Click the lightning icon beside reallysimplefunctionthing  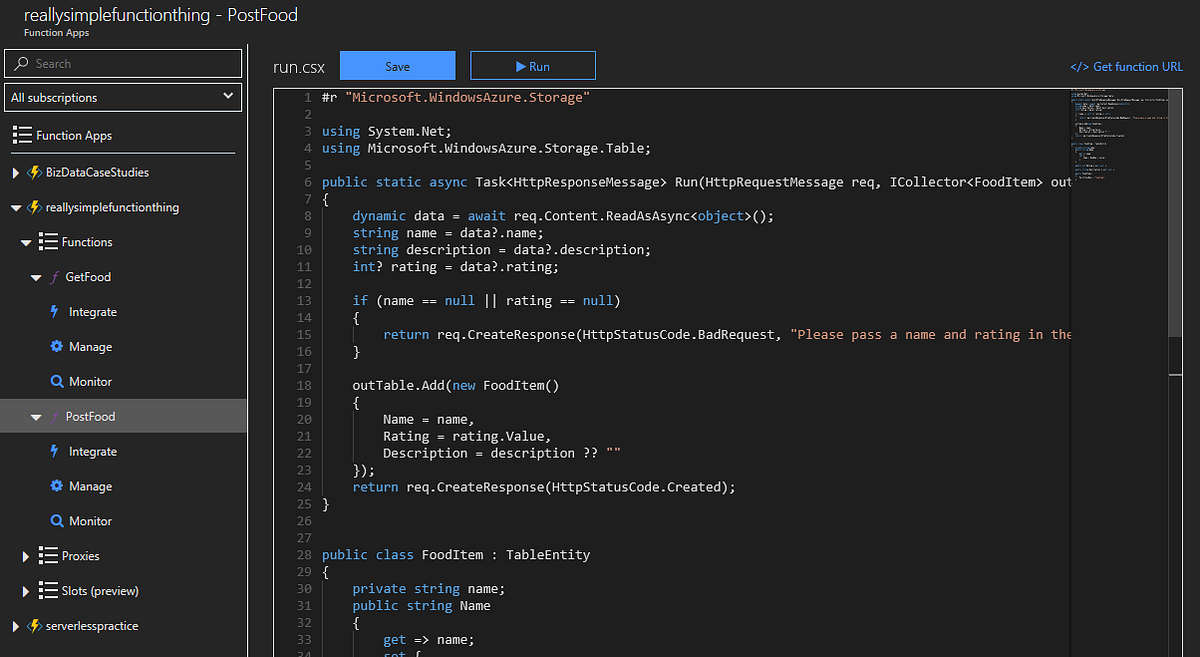click(34, 208)
